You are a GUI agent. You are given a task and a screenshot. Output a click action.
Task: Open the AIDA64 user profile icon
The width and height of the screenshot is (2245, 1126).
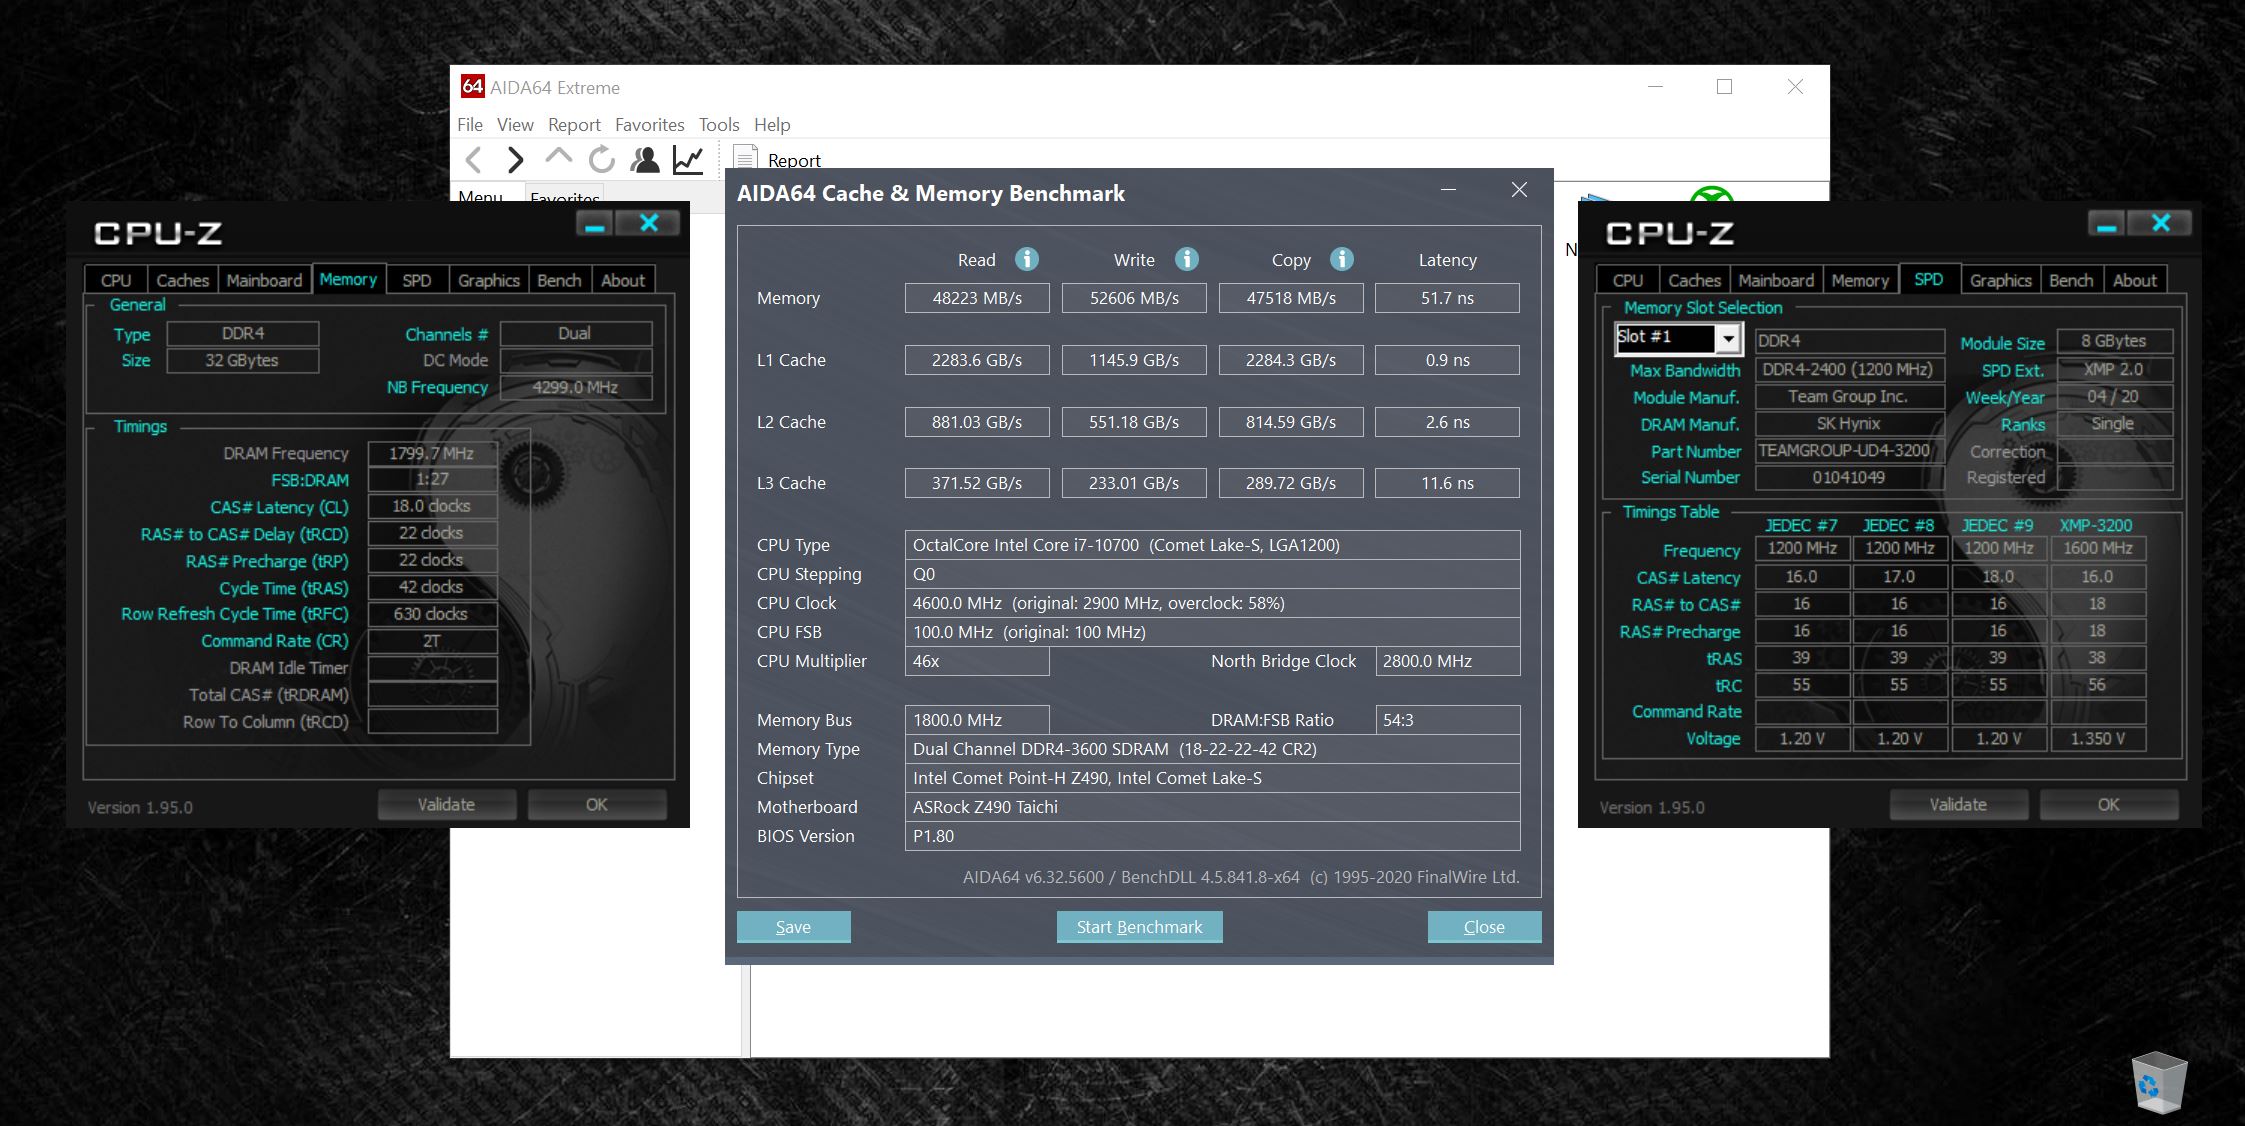645,159
